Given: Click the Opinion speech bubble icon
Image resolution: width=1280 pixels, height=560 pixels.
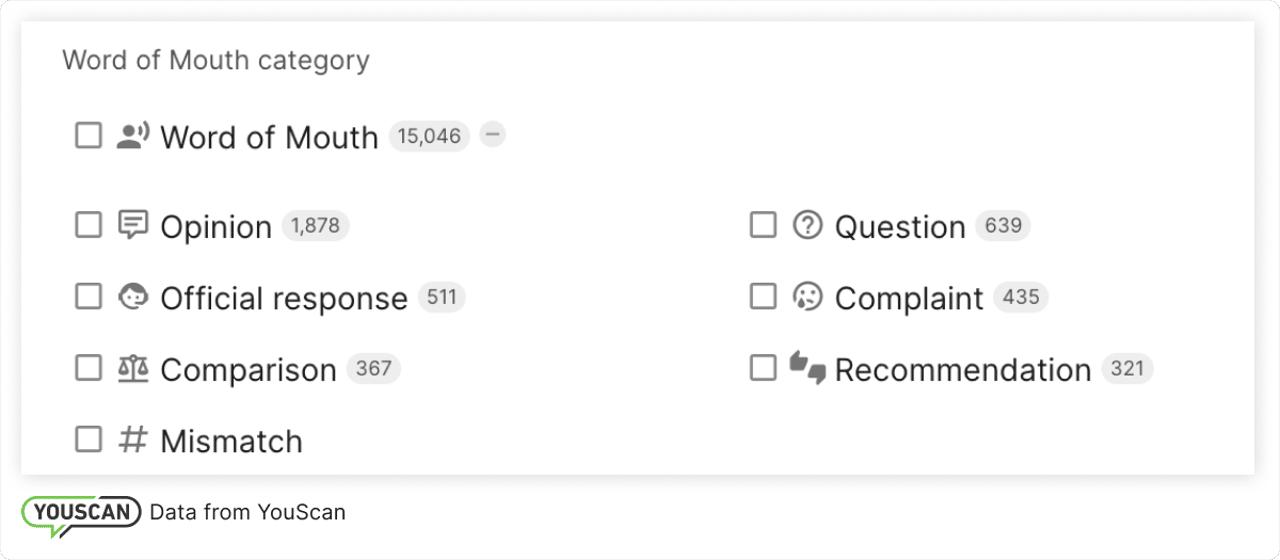Looking at the screenshot, I should (133, 225).
